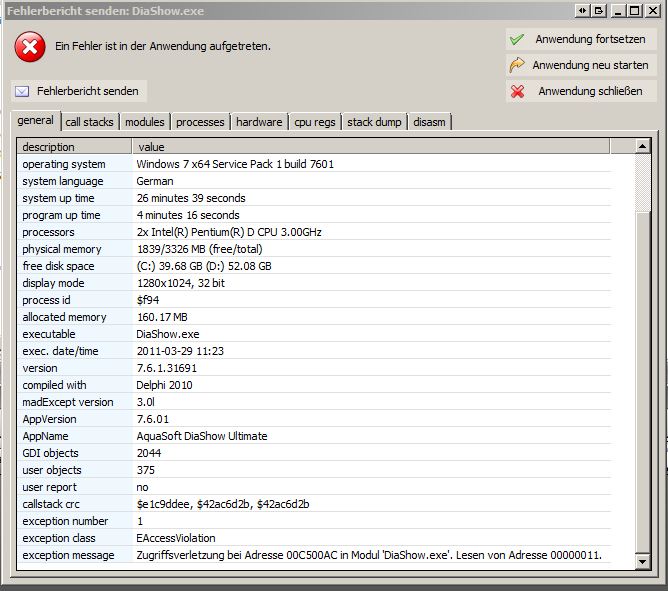This screenshot has height=591, width=668.
Task: Click the red error circle icon
Action: coord(30,46)
